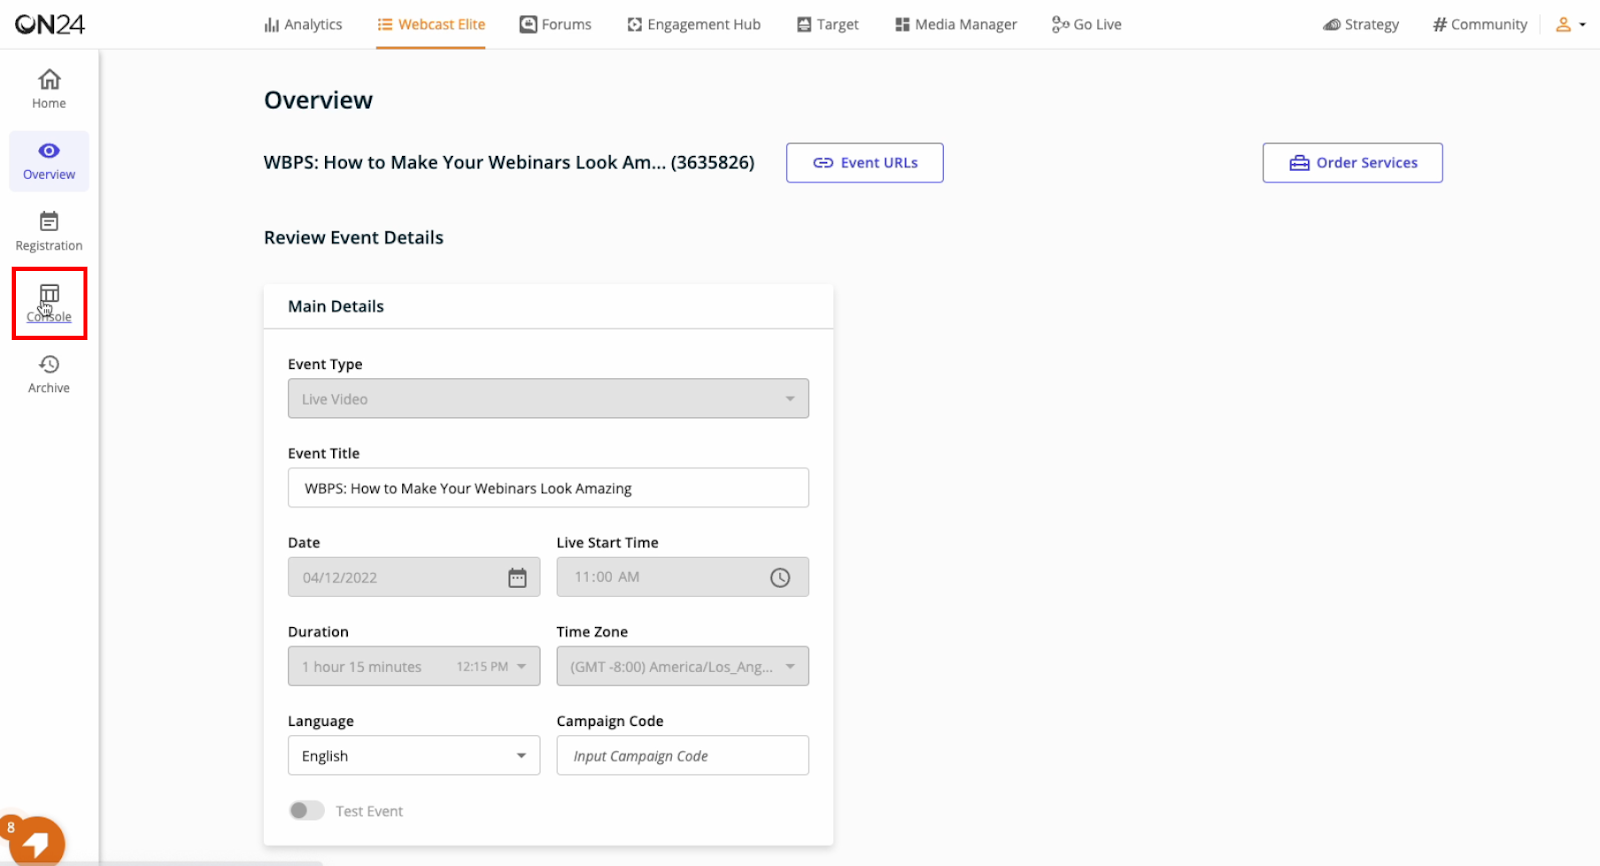Click the Order Services button

(x=1352, y=163)
